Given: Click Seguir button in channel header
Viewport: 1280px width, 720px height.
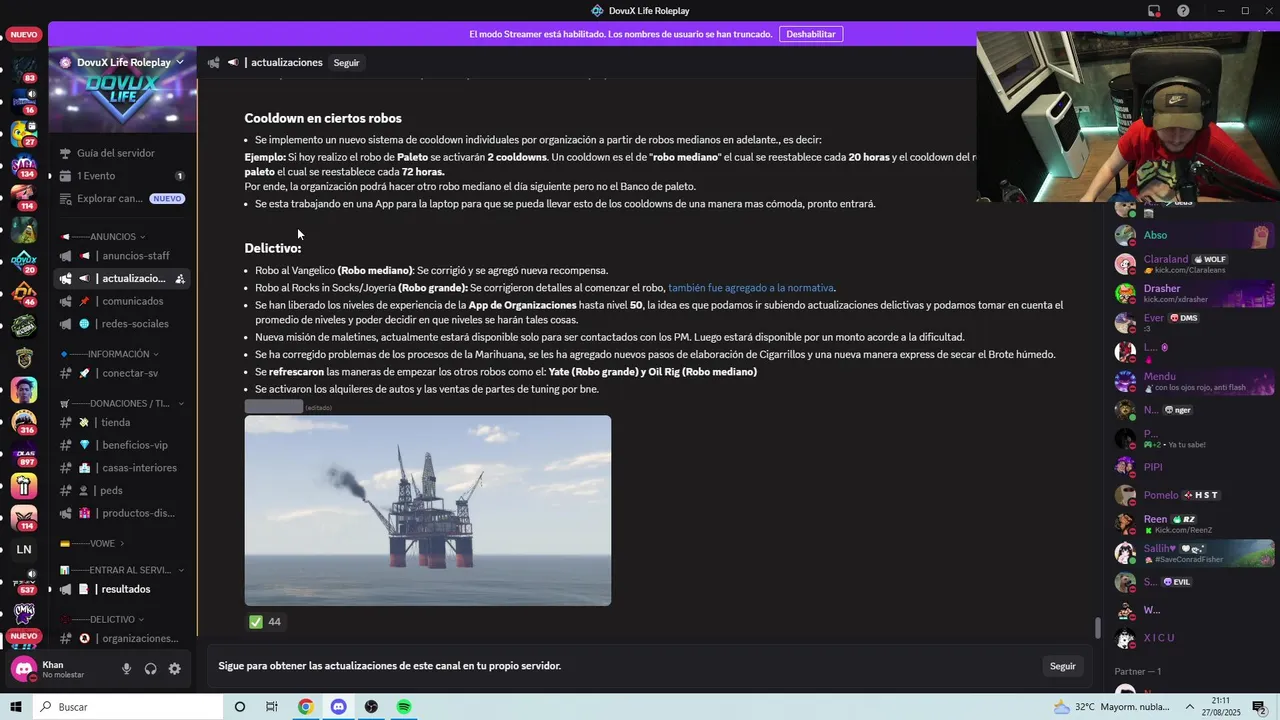Looking at the screenshot, I should click(346, 62).
